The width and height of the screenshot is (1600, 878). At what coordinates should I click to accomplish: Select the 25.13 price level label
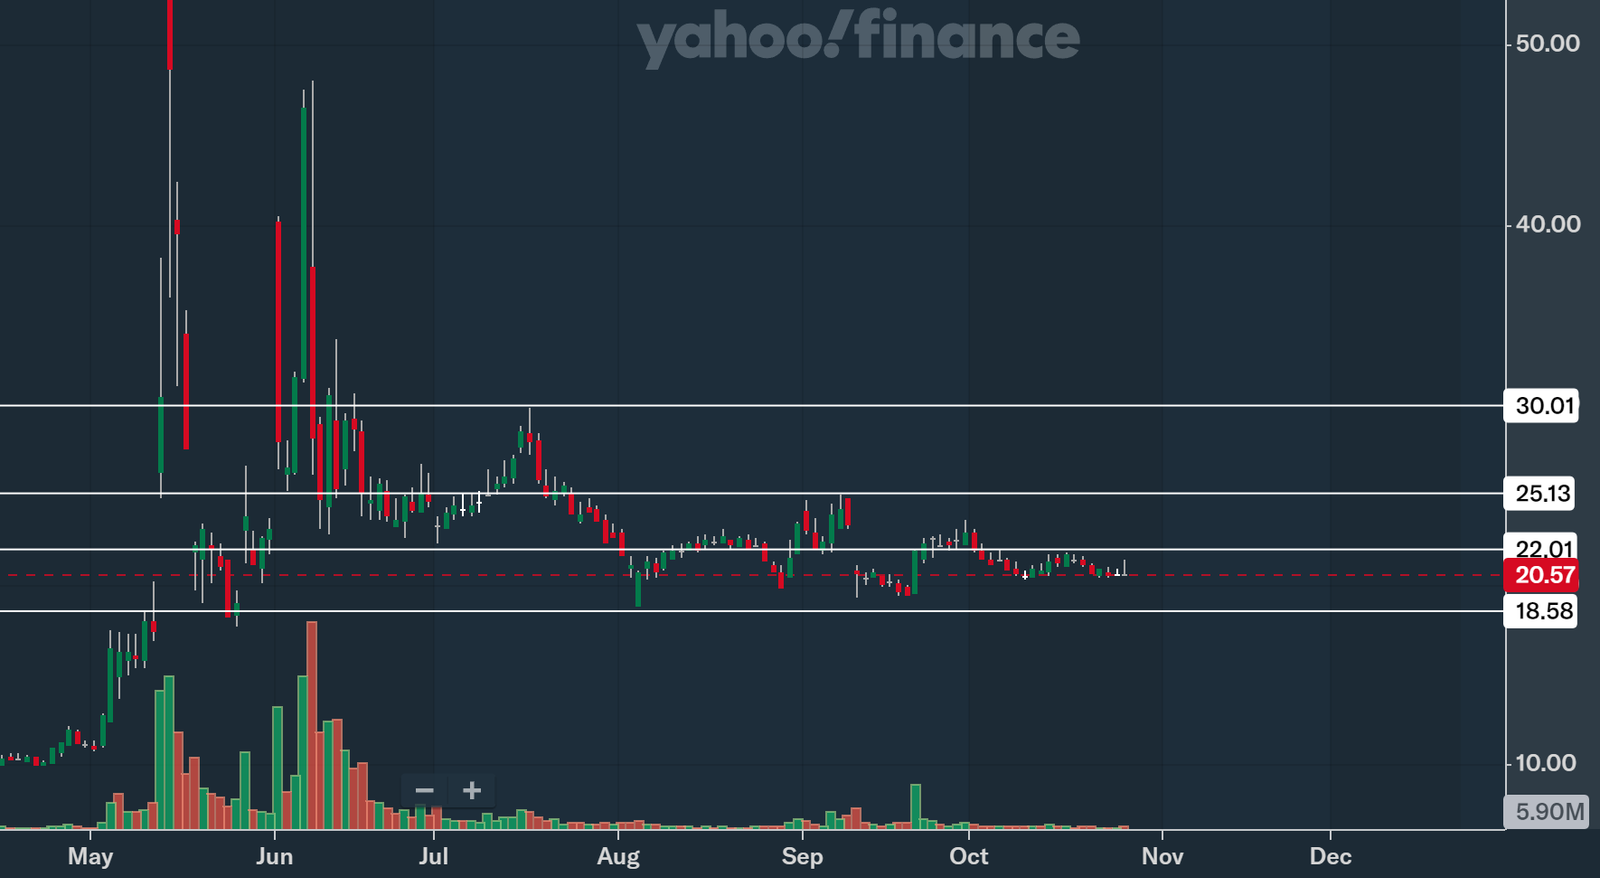pos(1541,493)
